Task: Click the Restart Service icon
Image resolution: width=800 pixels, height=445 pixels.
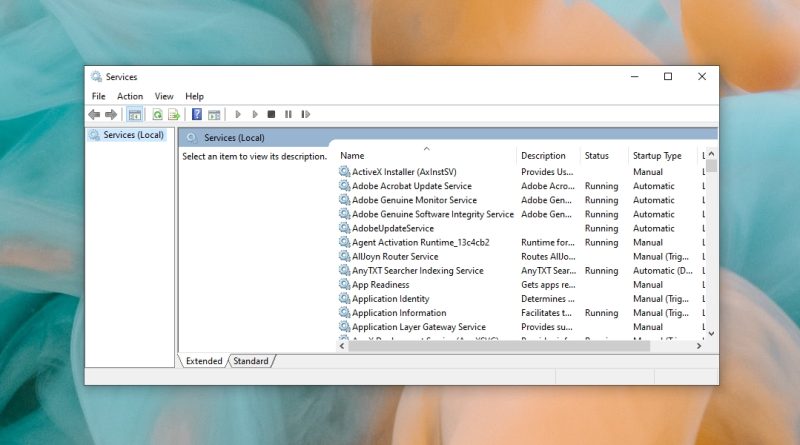Action: click(306, 114)
